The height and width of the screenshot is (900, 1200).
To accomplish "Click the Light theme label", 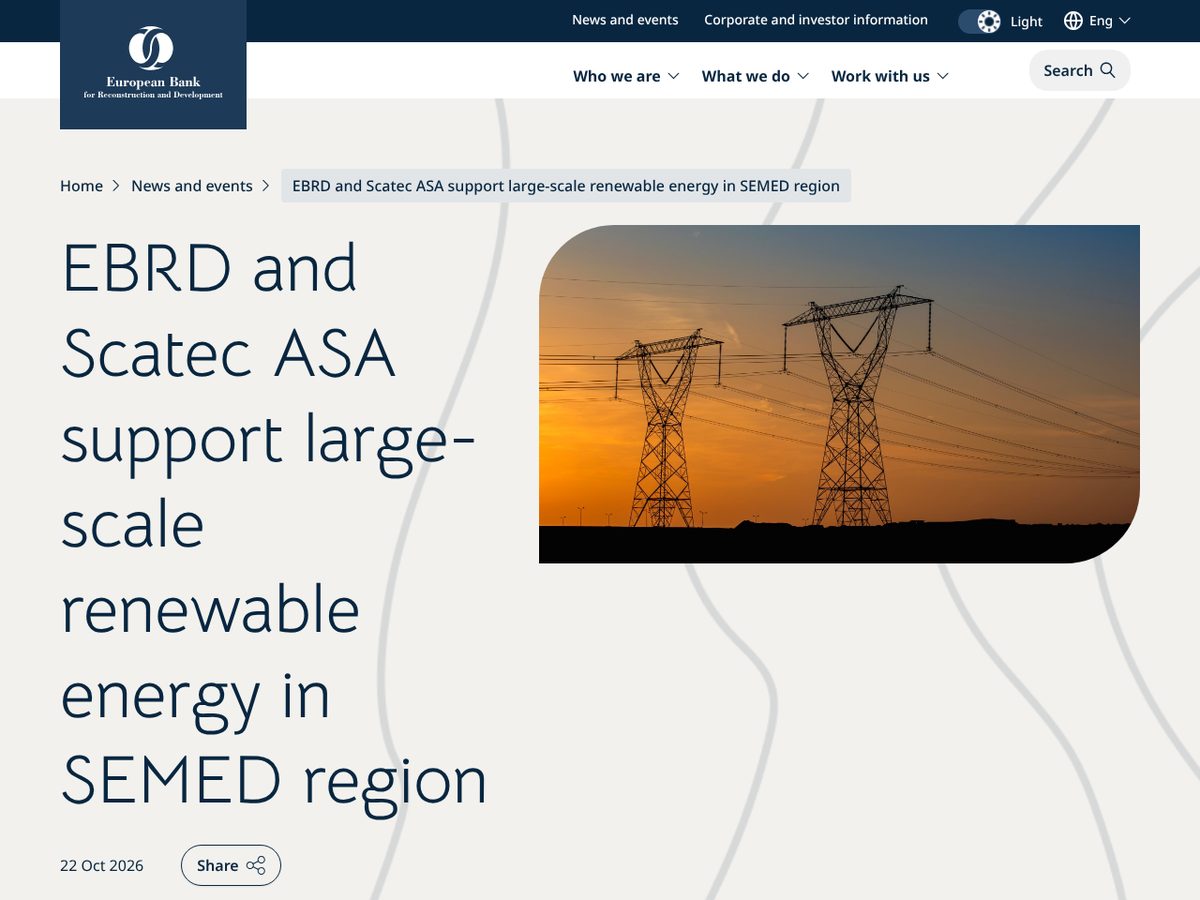I will [1026, 21].
